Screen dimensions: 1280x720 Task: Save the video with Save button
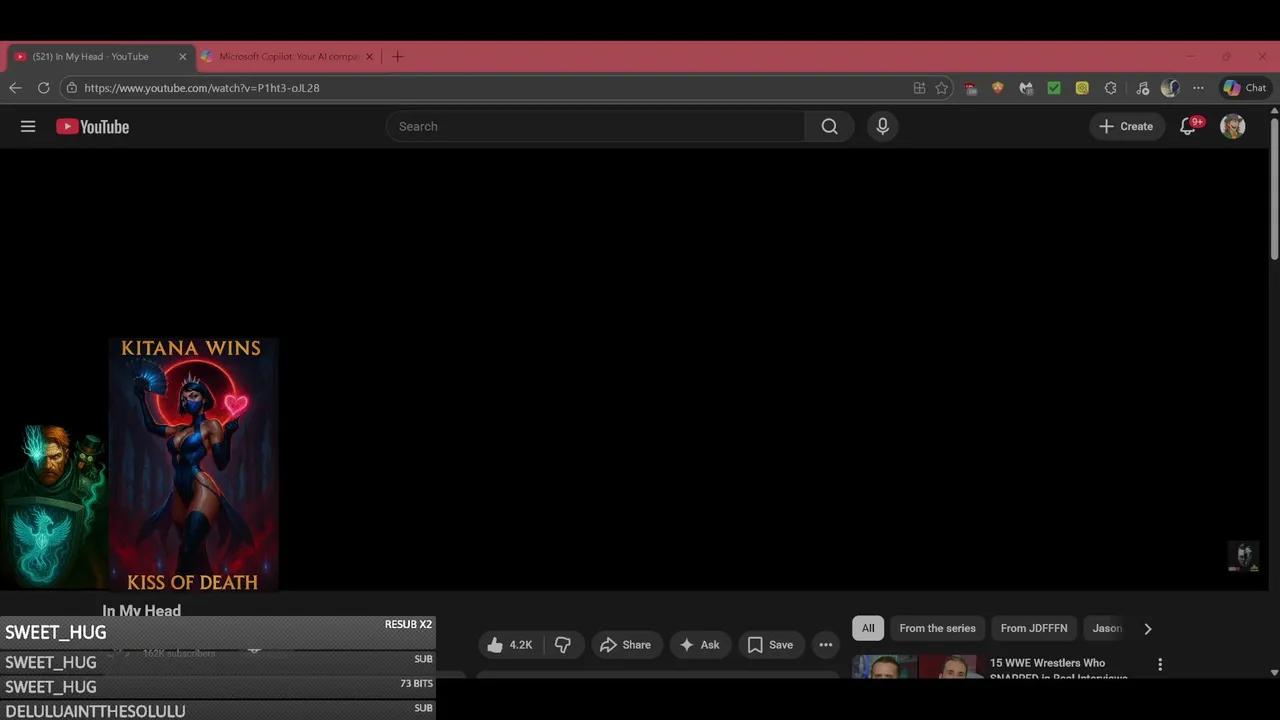pos(770,645)
